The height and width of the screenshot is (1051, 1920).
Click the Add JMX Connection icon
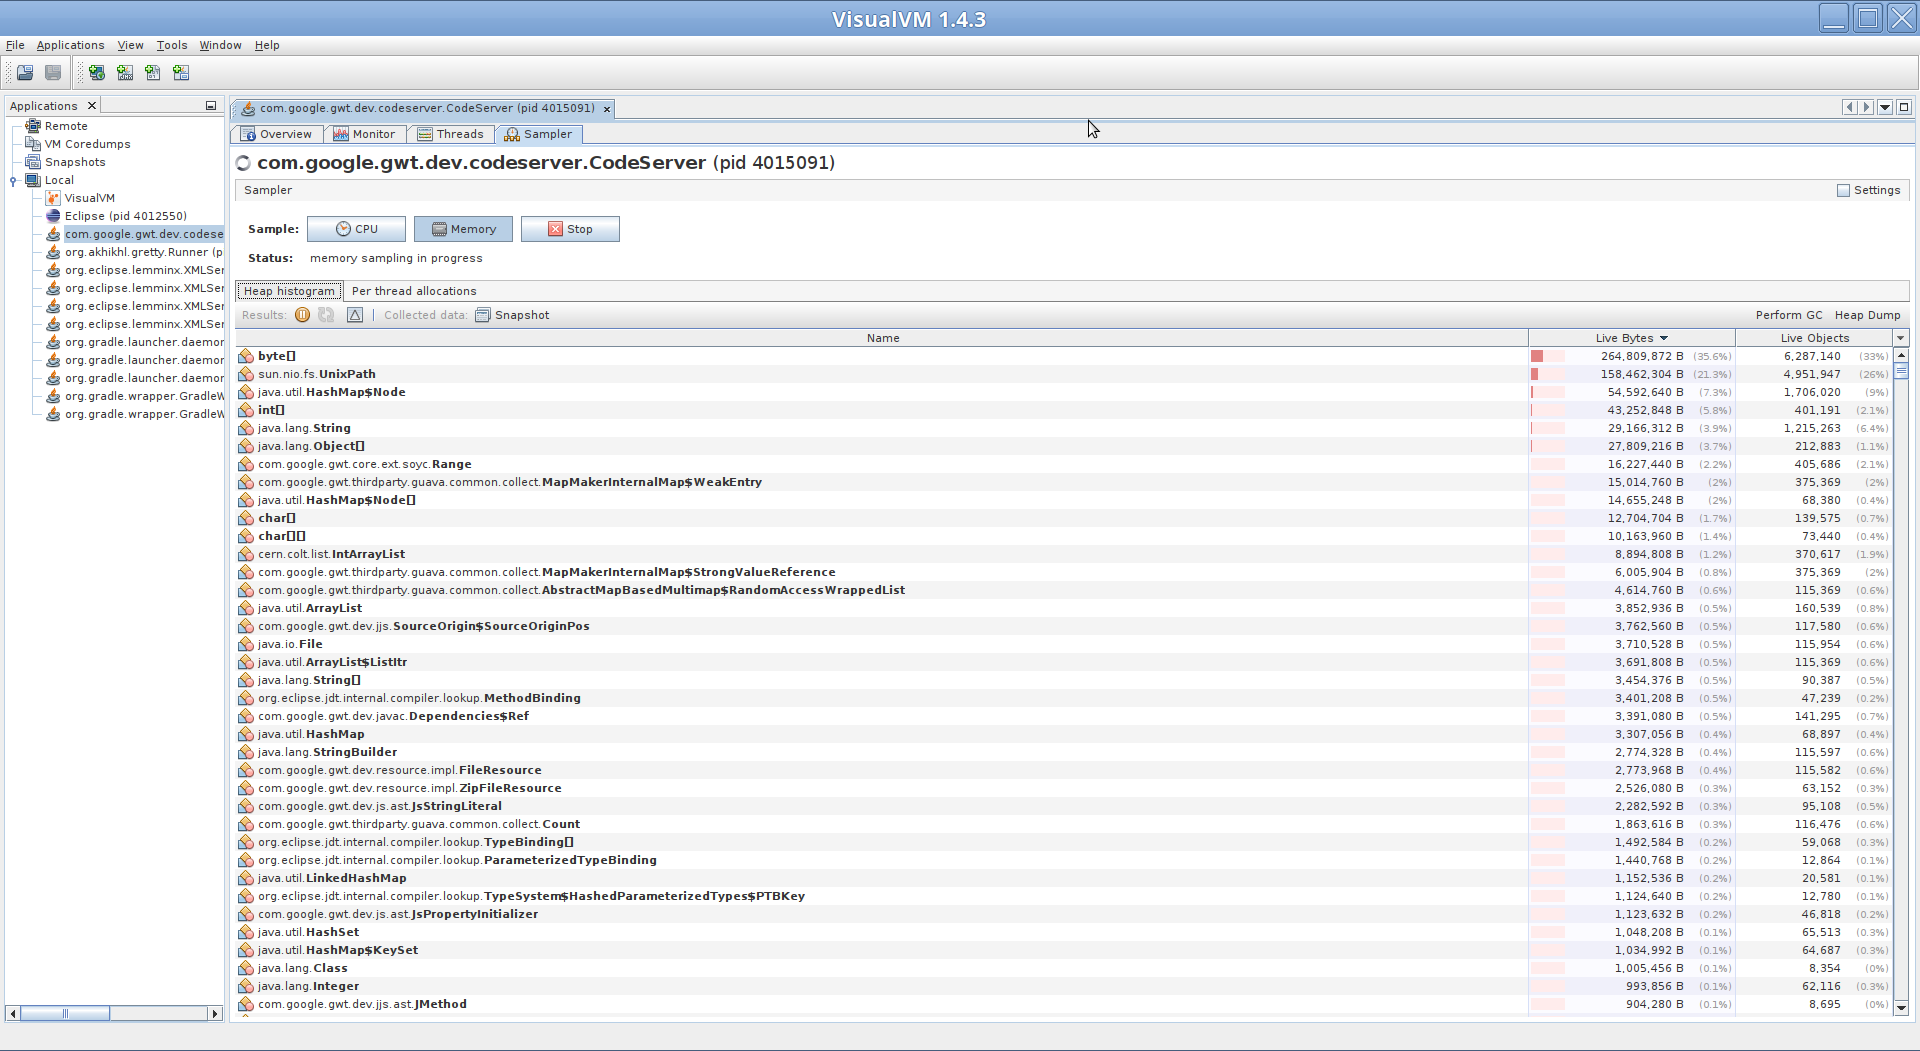125,72
